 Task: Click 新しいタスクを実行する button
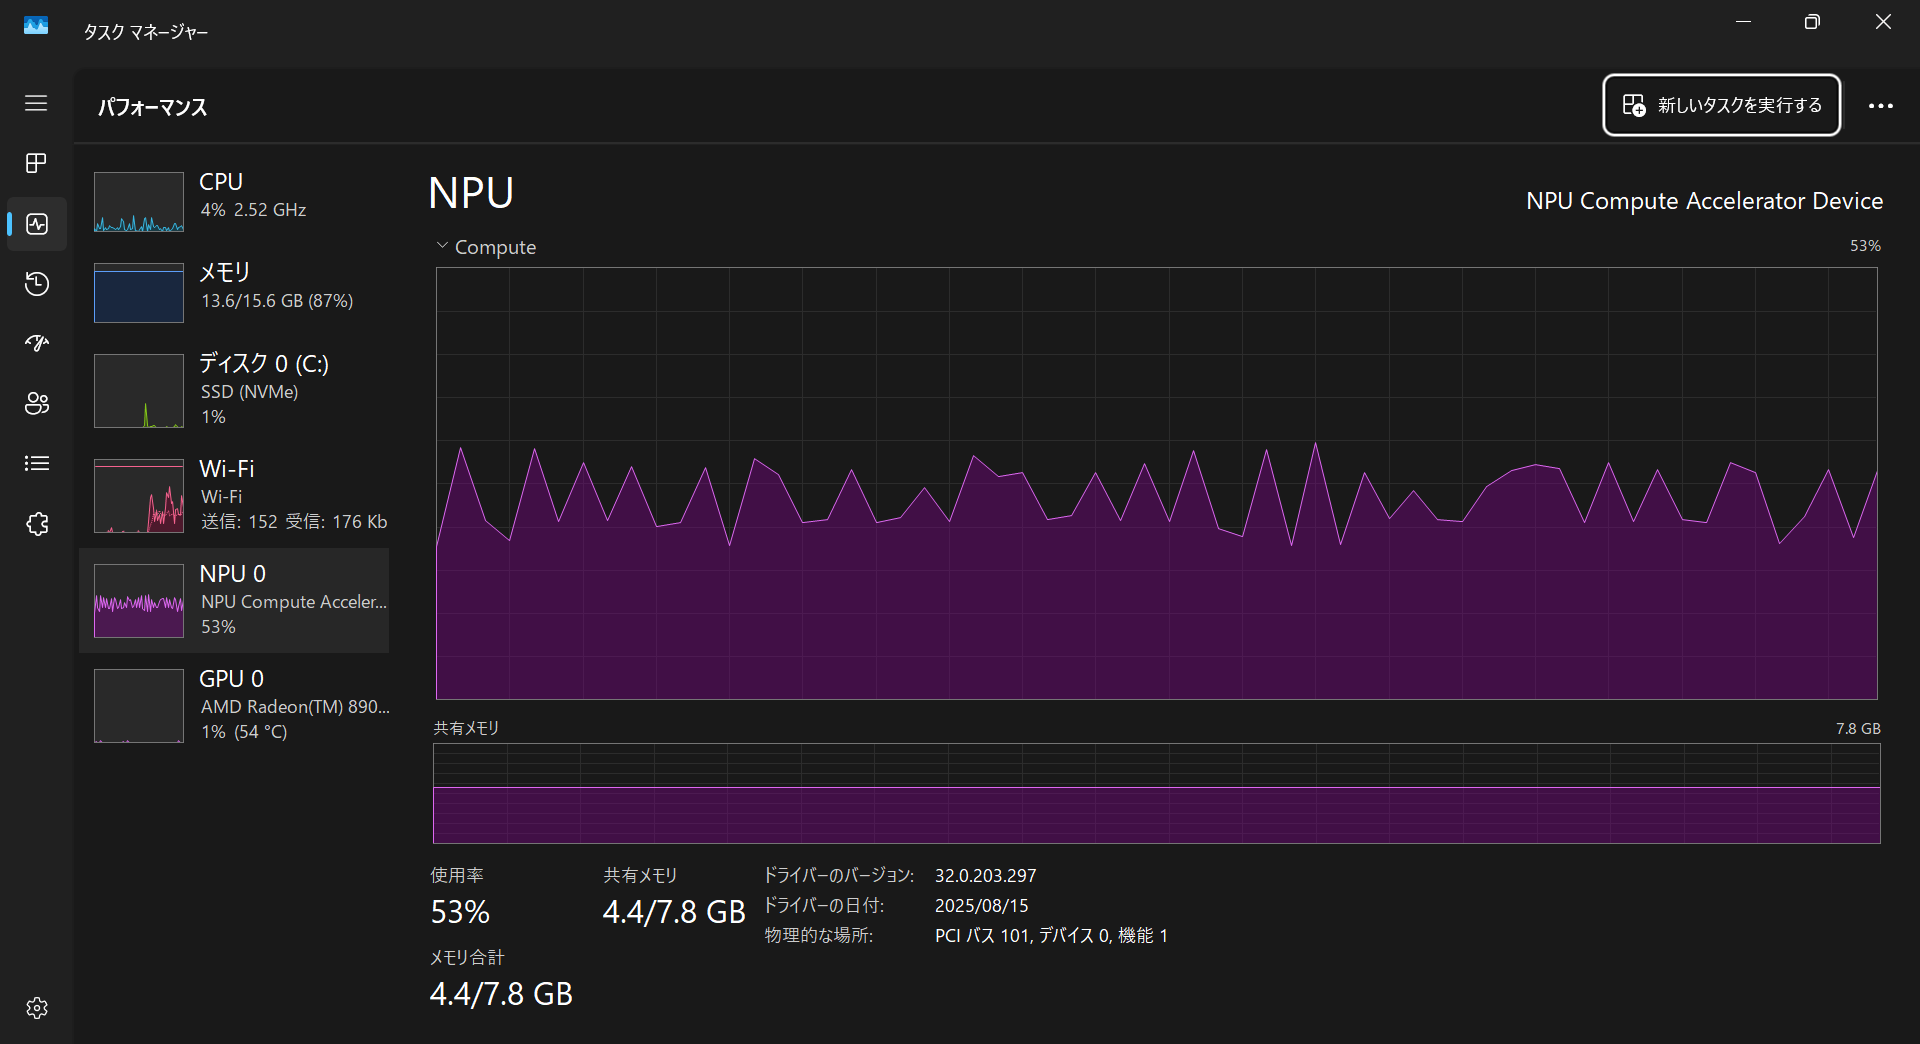1721,105
